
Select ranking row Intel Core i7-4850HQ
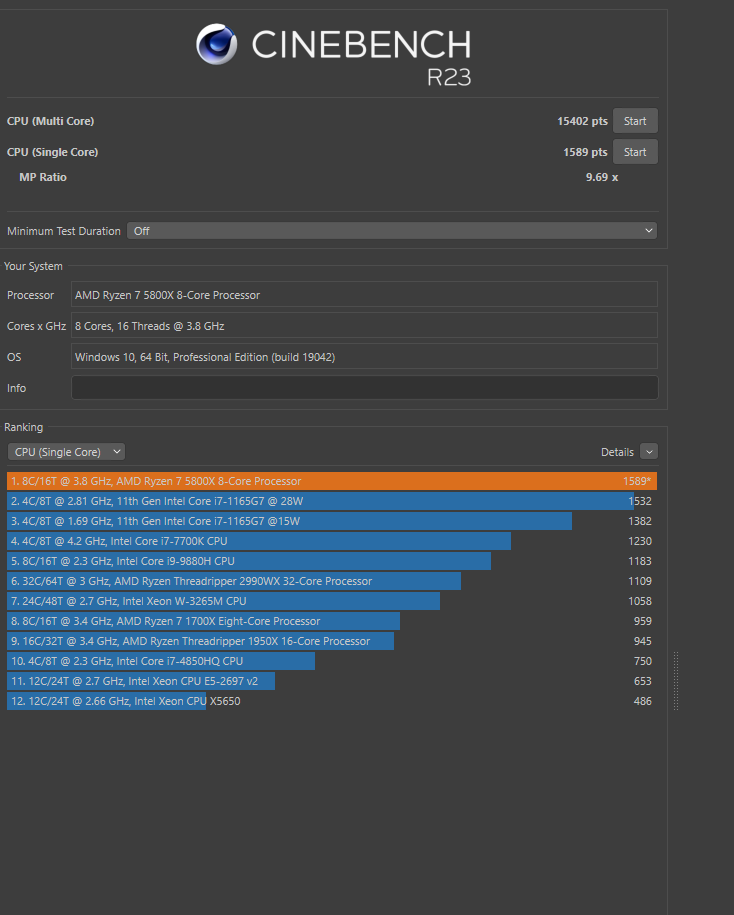tap(332, 661)
